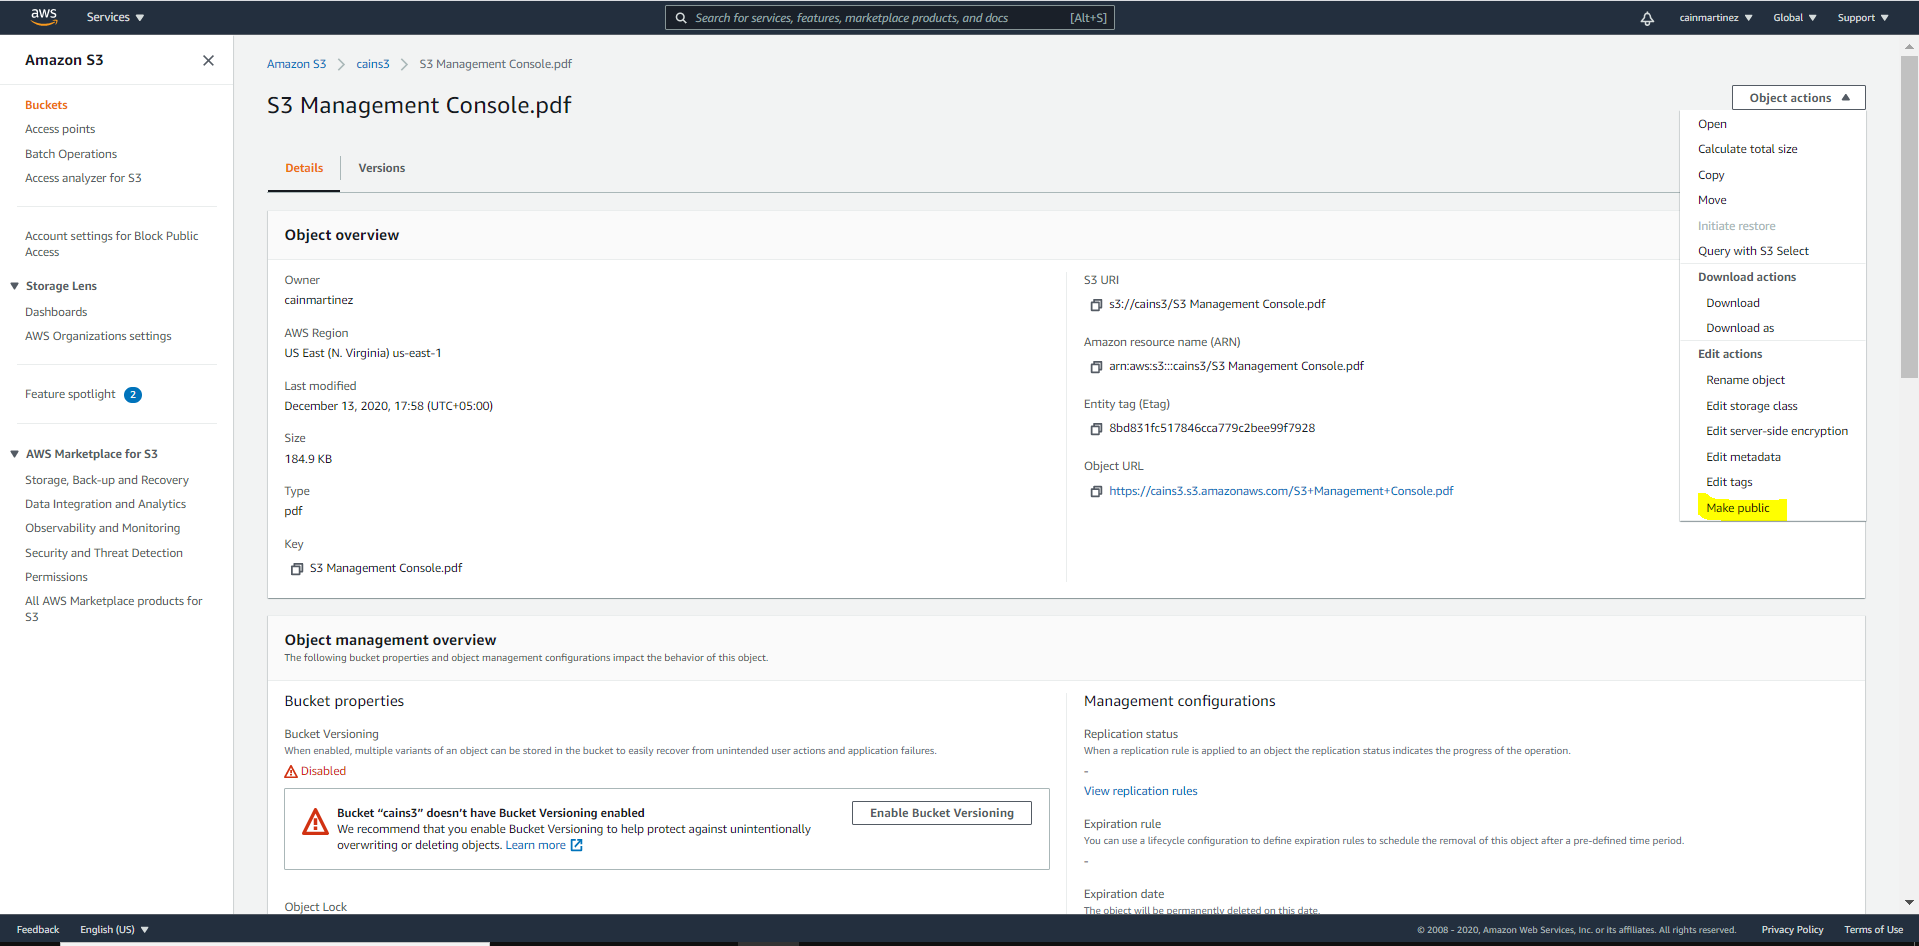Open All AWS Marketplace products for S3
This screenshot has width=1919, height=946.
point(113,609)
